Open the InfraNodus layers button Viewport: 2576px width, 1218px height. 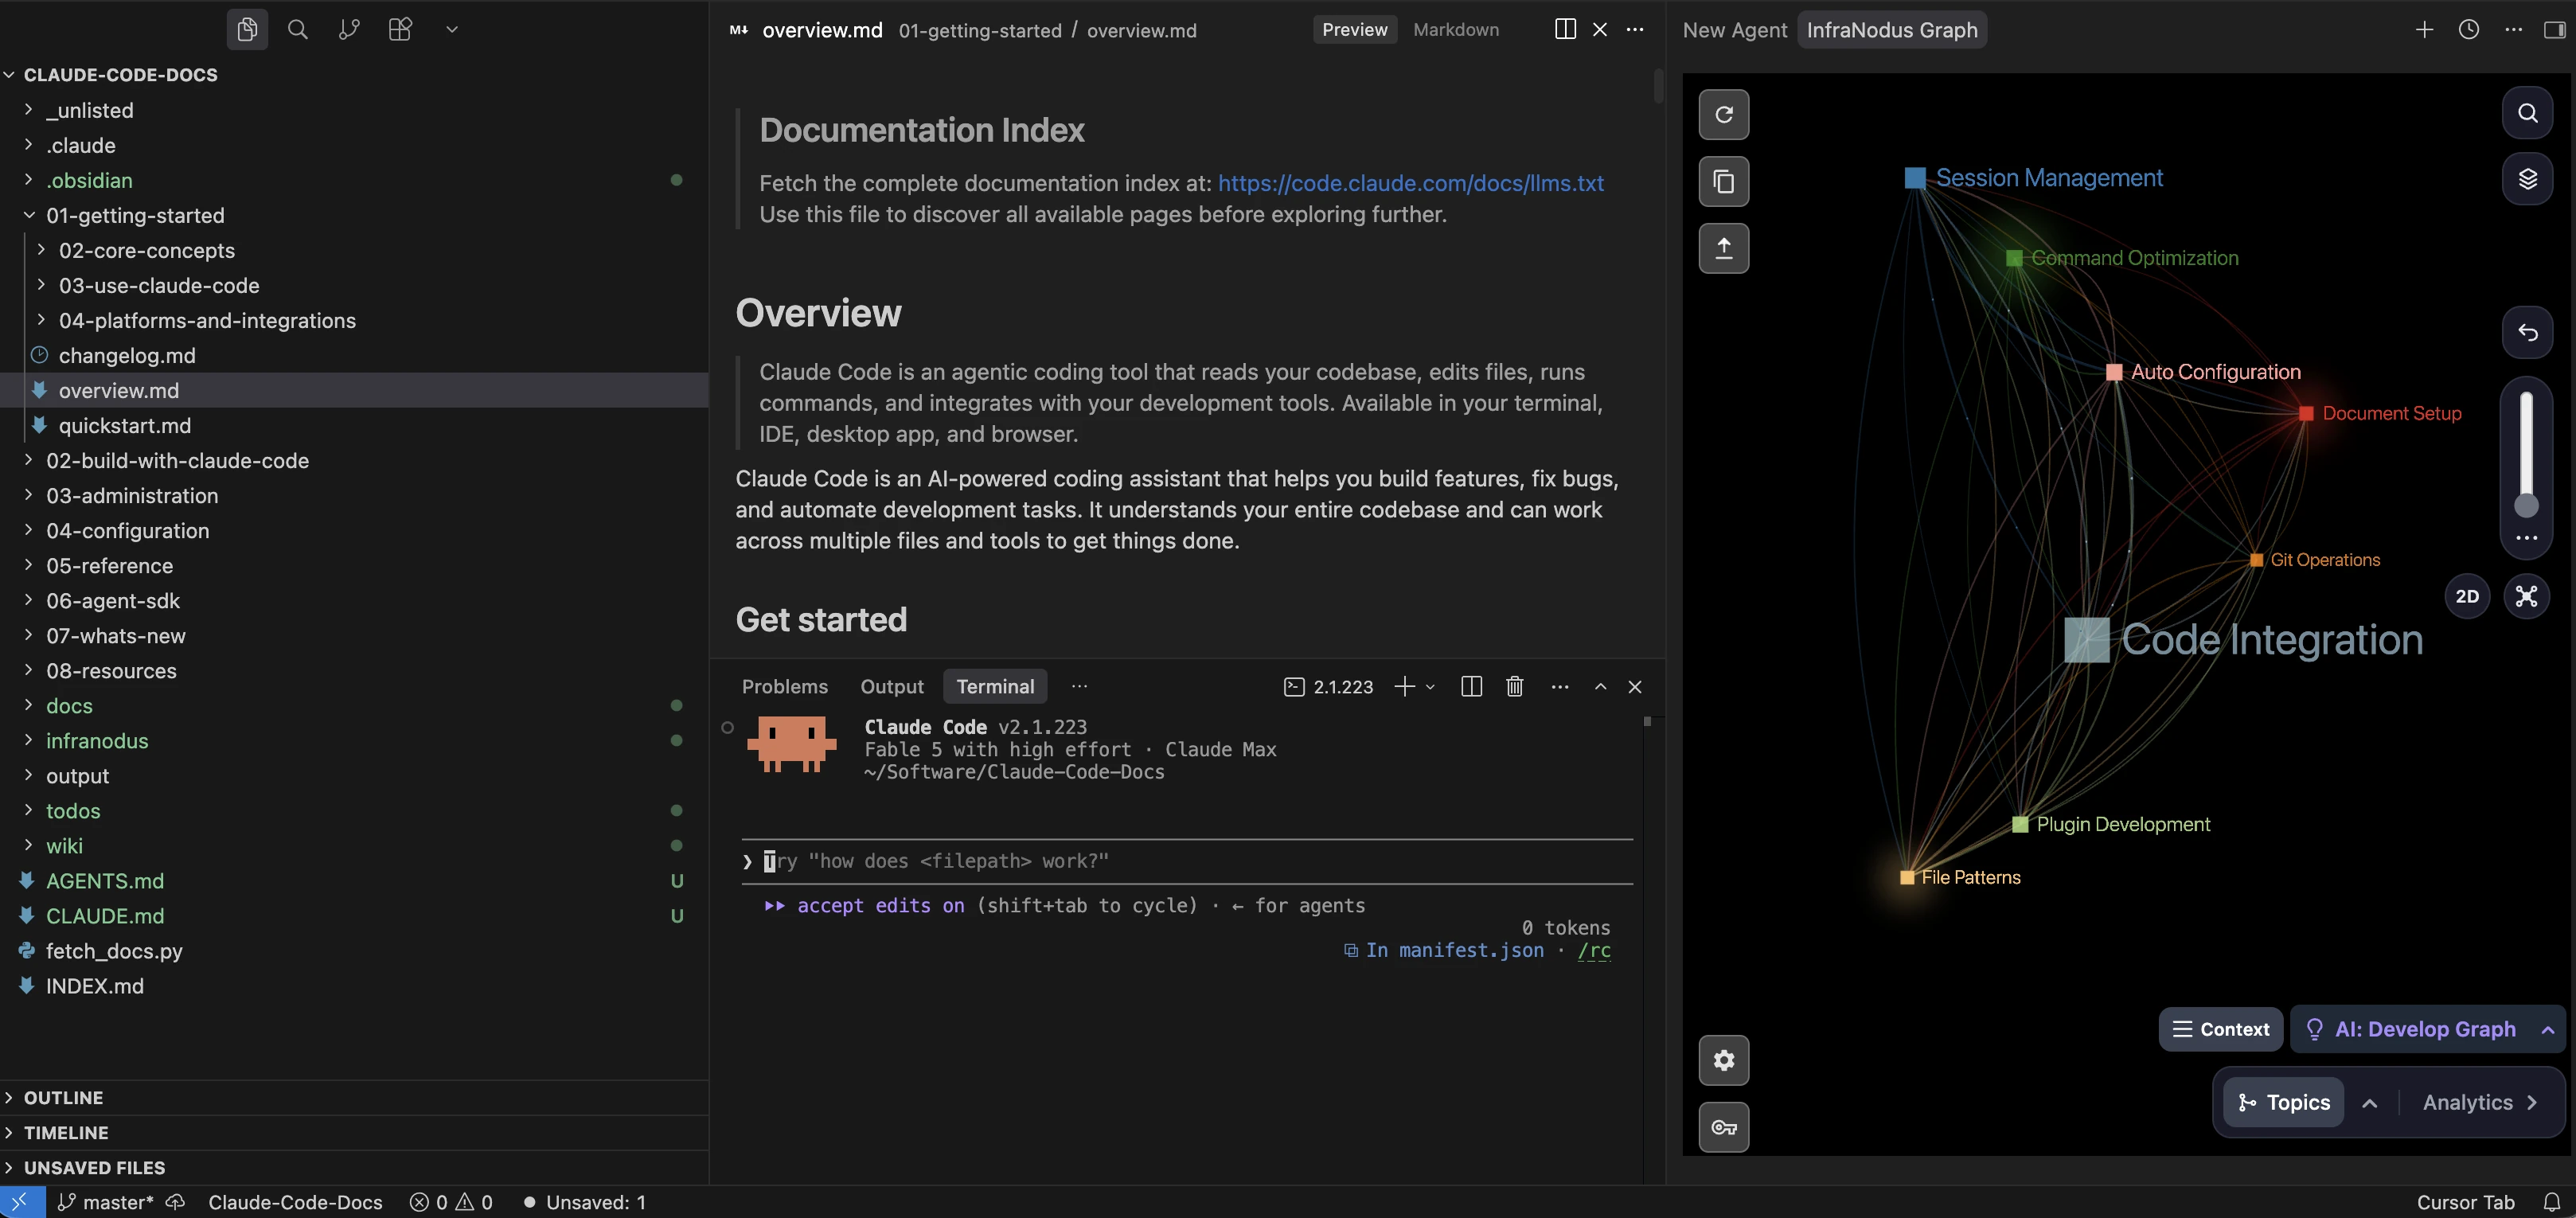(x=2527, y=179)
